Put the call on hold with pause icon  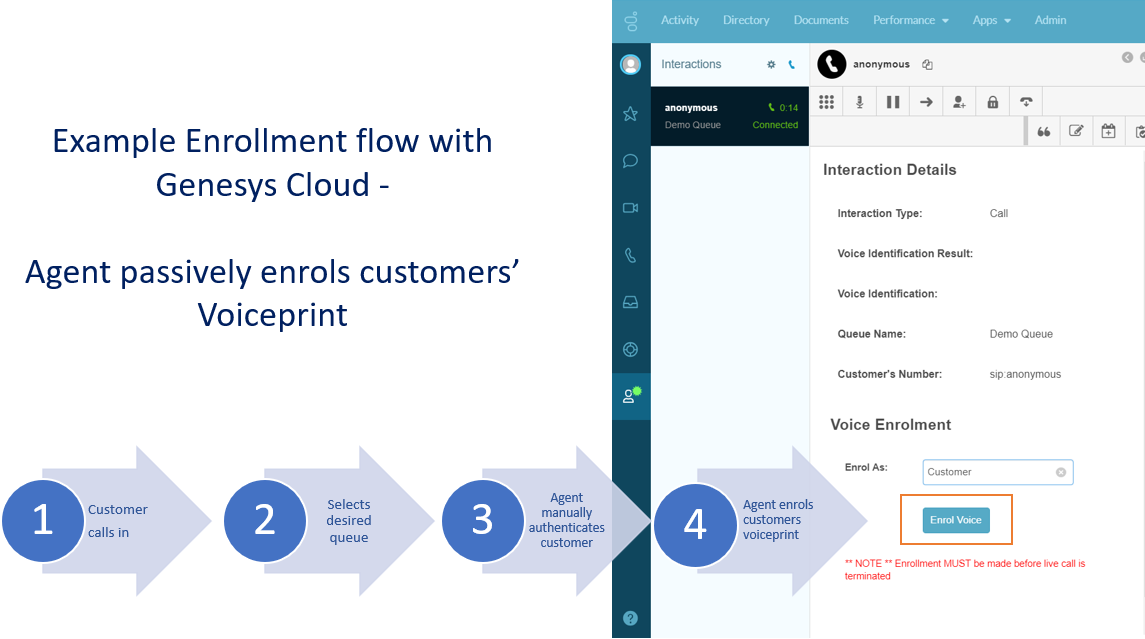tap(892, 102)
